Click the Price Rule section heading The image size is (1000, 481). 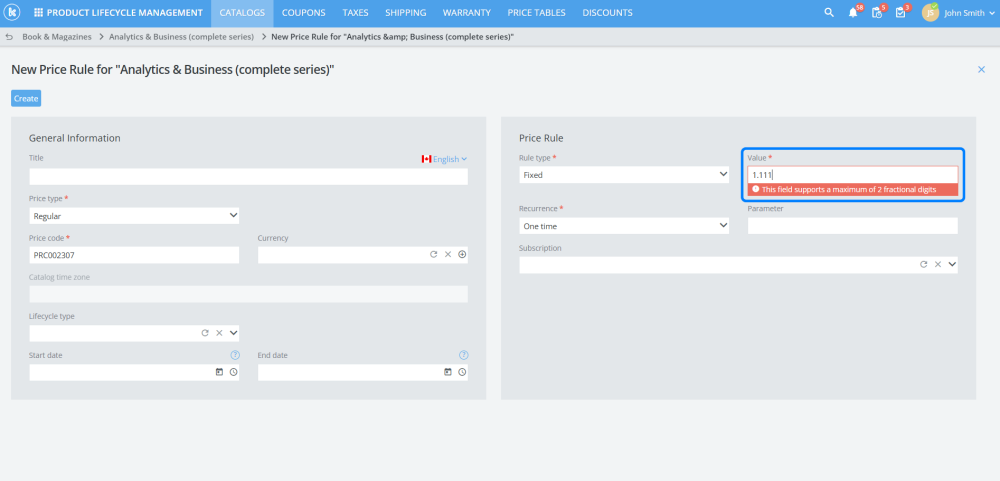(x=541, y=138)
